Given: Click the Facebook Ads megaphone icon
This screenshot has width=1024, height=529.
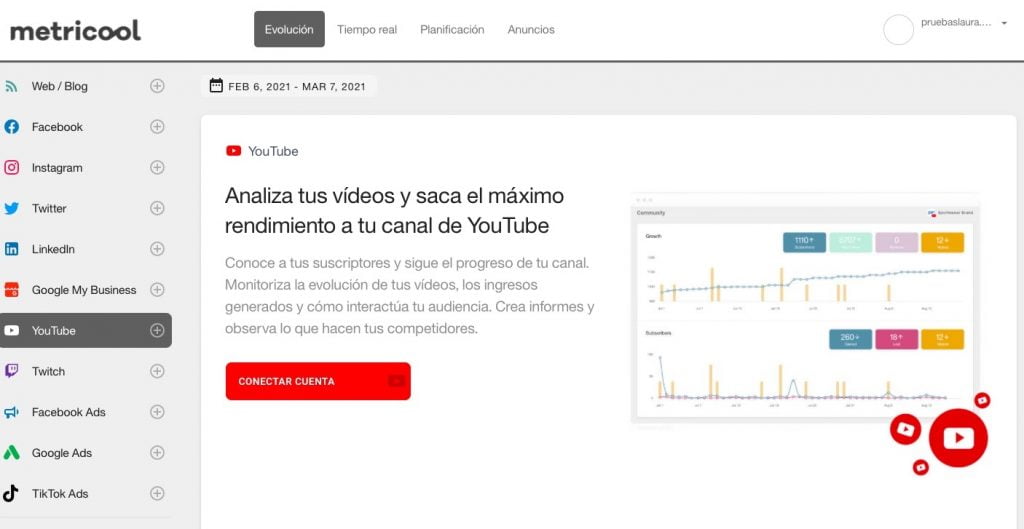Looking at the screenshot, I should [11, 412].
